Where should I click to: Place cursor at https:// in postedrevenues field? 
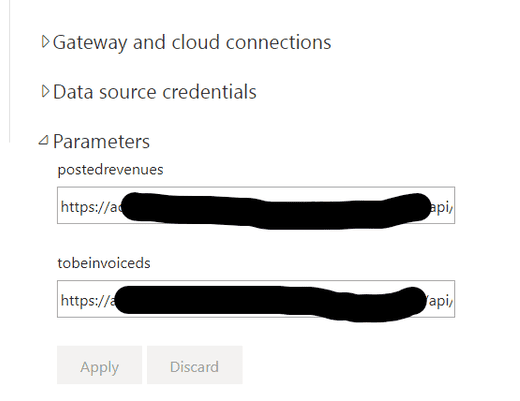pos(83,207)
